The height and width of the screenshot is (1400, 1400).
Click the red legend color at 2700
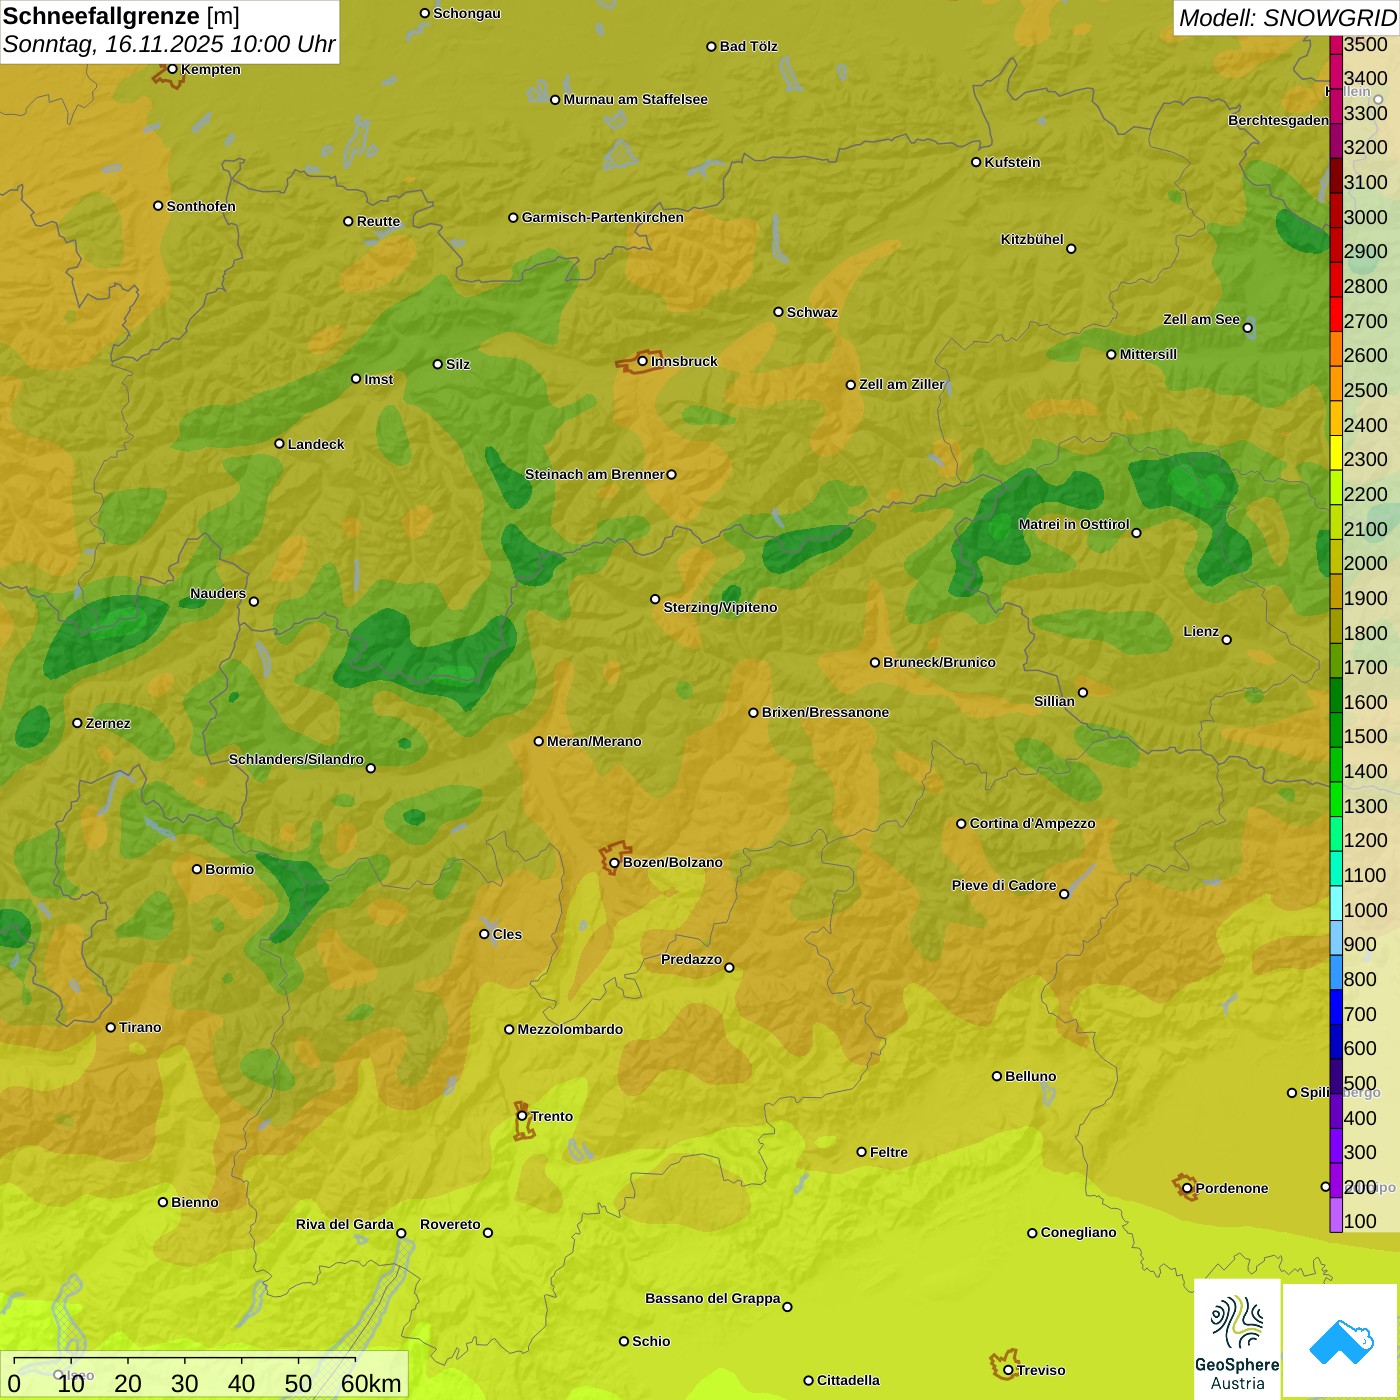coord(1336,314)
